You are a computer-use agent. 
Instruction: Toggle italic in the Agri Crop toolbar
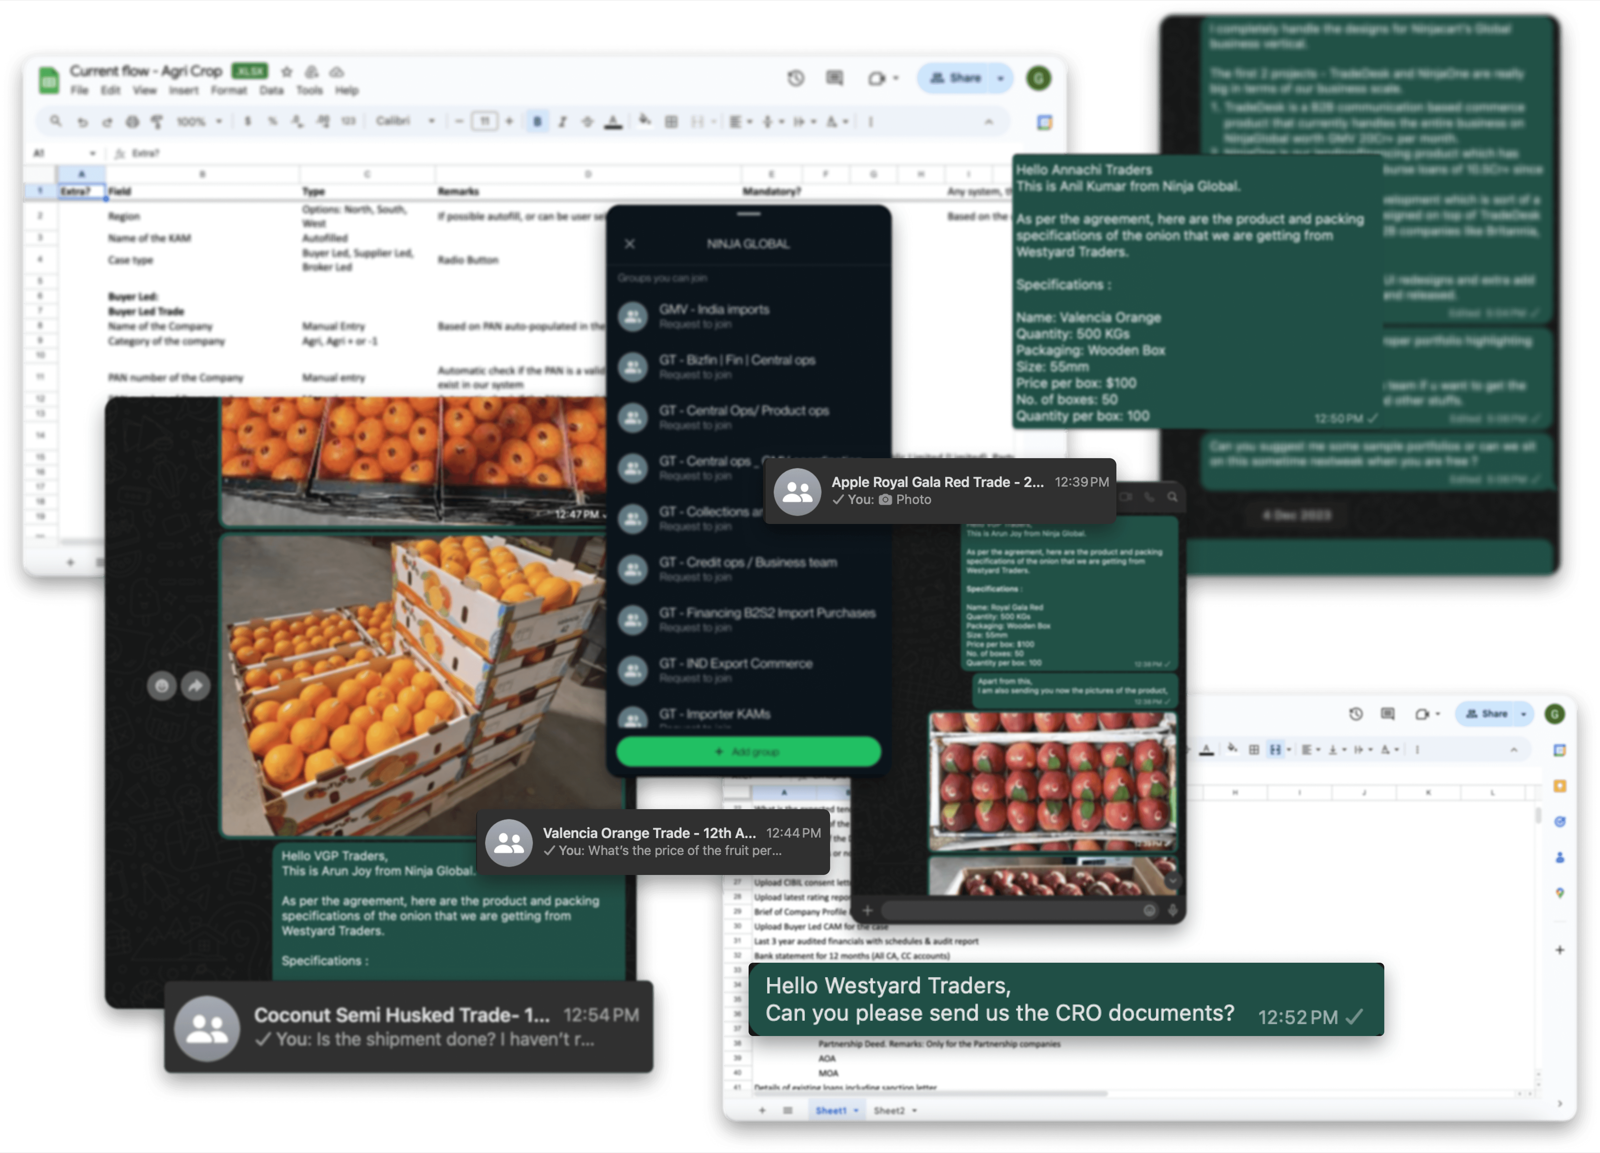(x=562, y=122)
